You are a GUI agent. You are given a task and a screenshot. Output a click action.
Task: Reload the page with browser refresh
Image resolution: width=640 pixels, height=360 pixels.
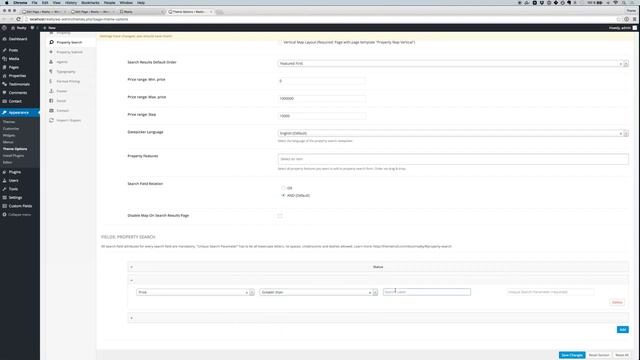18,19
